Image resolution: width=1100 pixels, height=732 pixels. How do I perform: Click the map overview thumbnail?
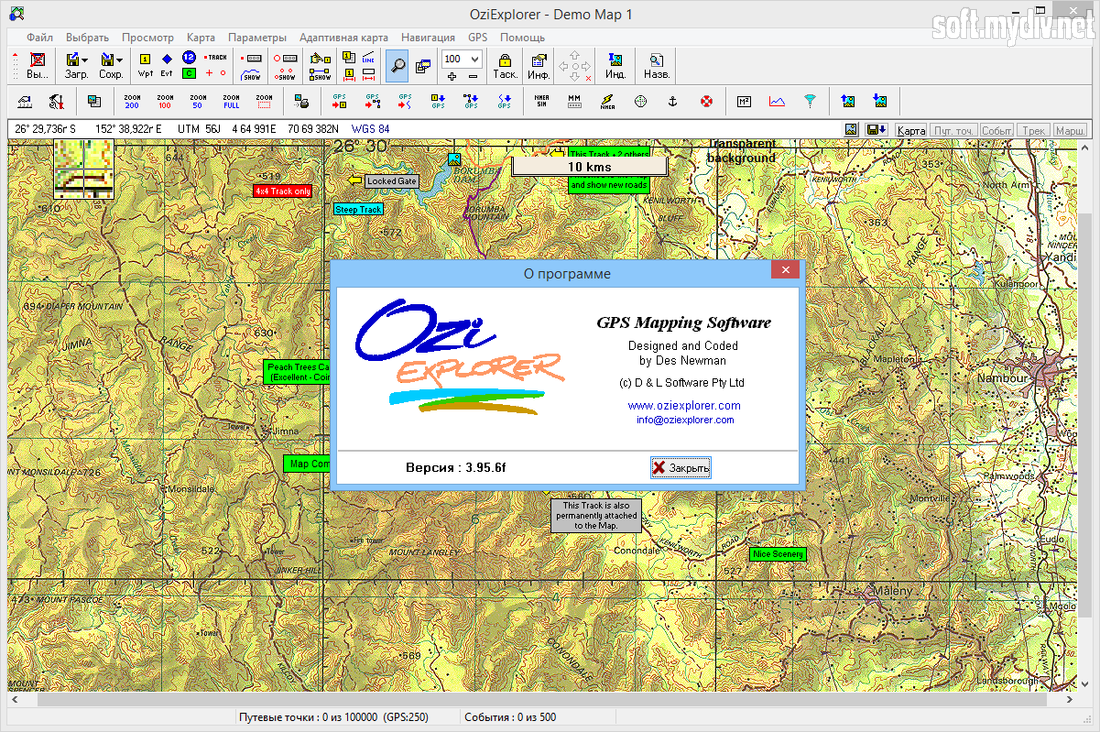click(x=83, y=168)
